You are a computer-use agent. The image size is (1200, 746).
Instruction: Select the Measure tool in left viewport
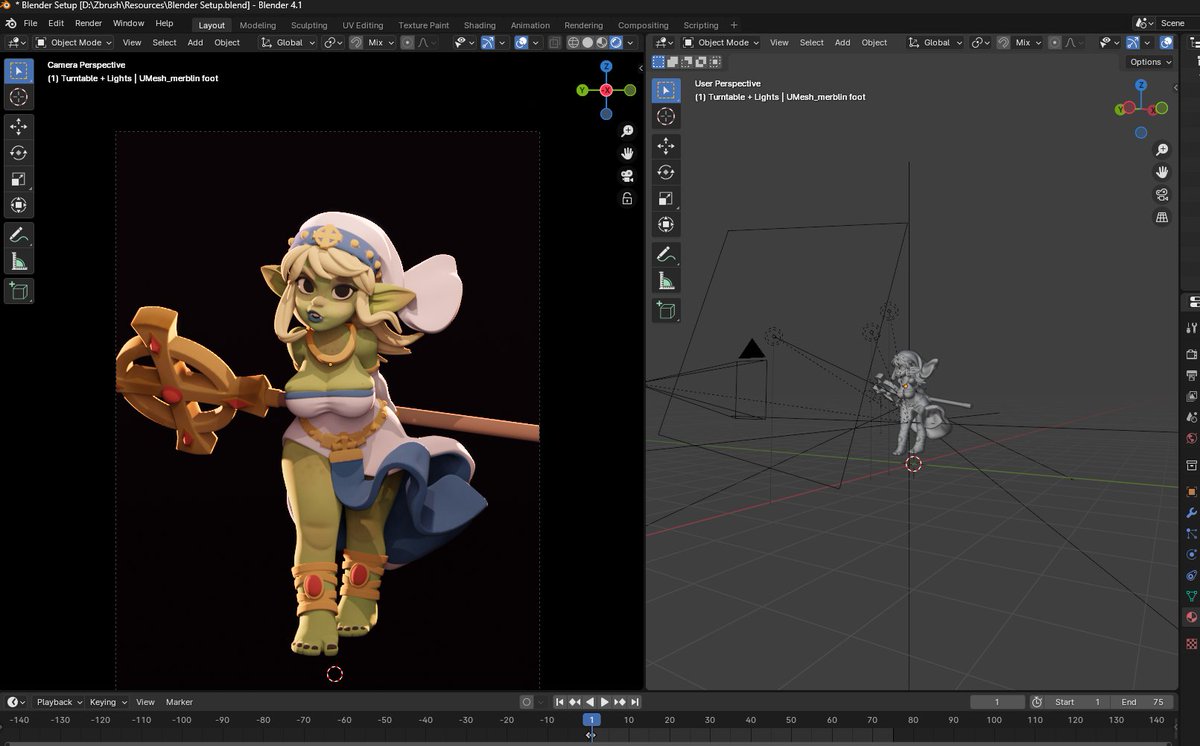tap(18, 262)
